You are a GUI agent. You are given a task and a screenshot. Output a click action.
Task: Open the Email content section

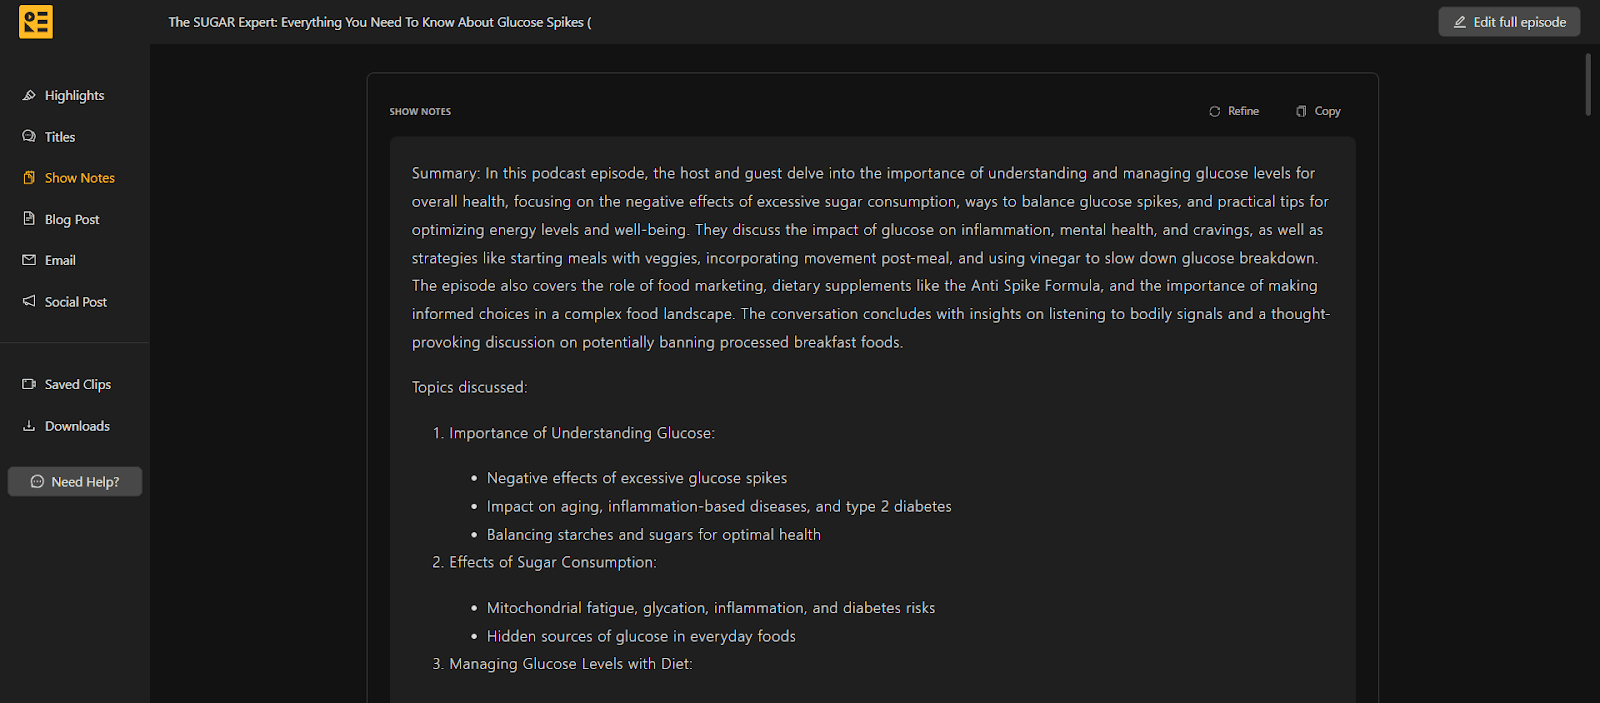point(60,259)
